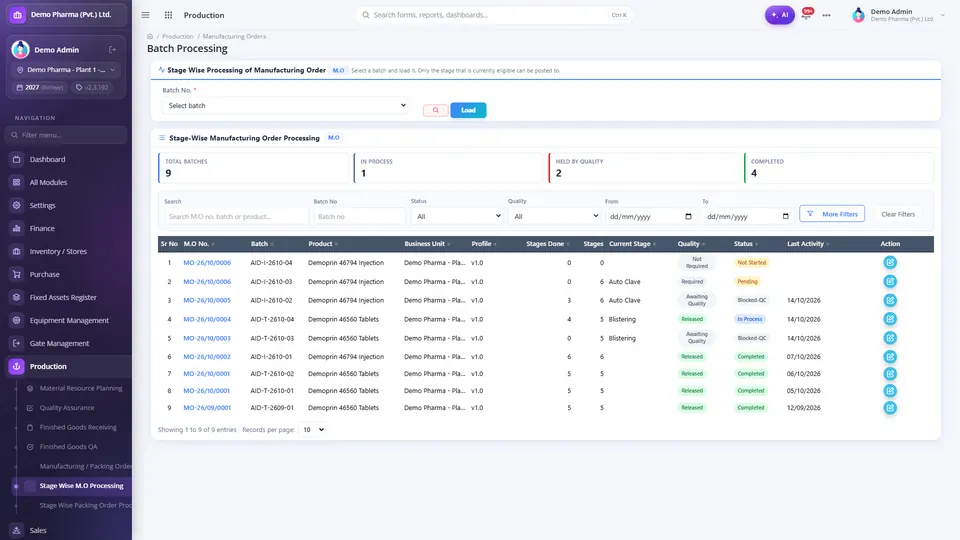Viewport: 960px width, 540px height.
Task: Click the Demo Admin avatar in top bar
Action: pos(858,15)
